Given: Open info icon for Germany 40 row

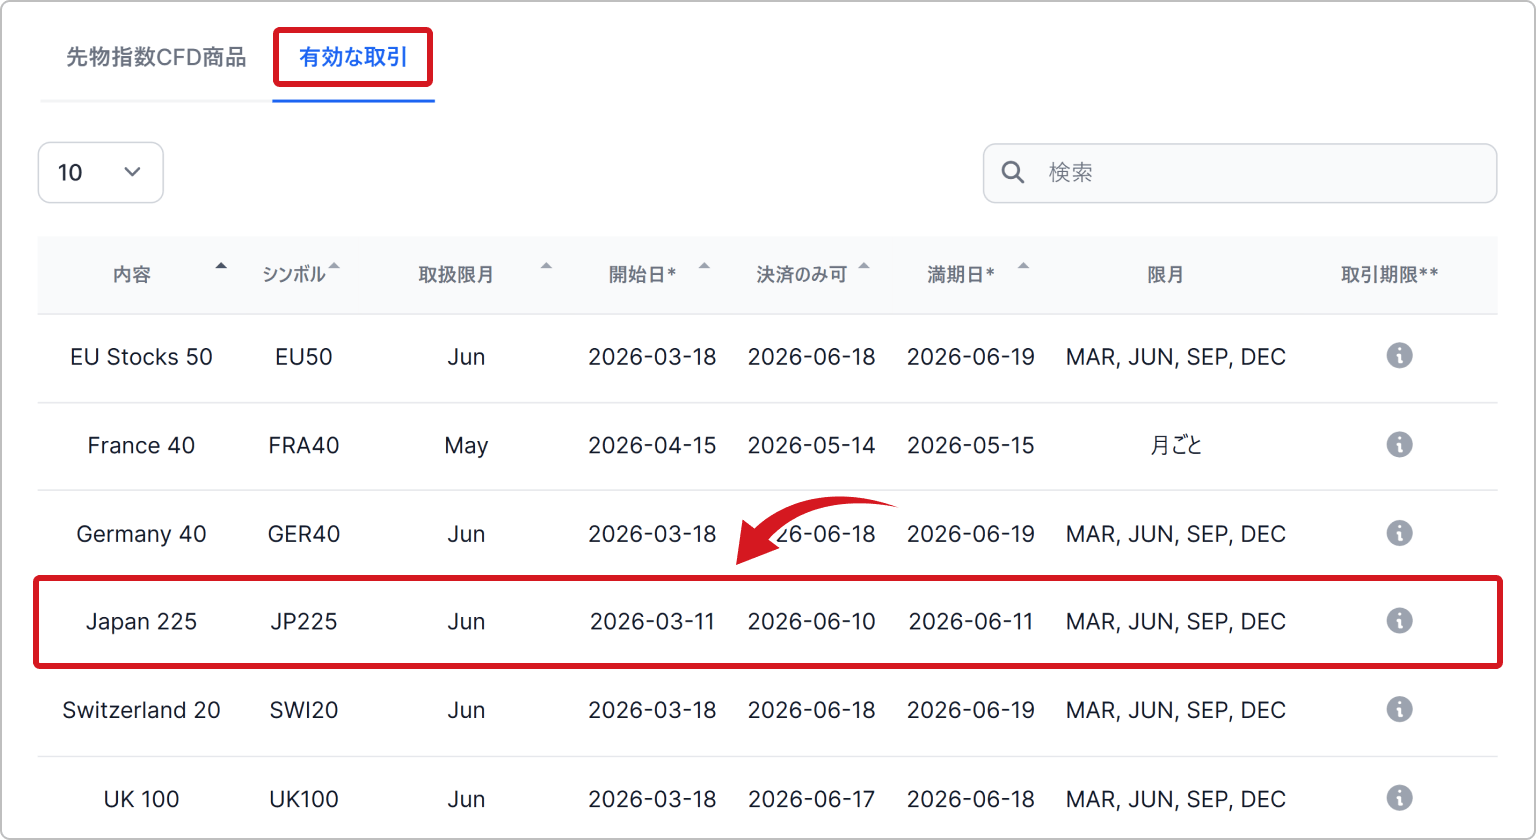Looking at the screenshot, I should point(1399,533).
